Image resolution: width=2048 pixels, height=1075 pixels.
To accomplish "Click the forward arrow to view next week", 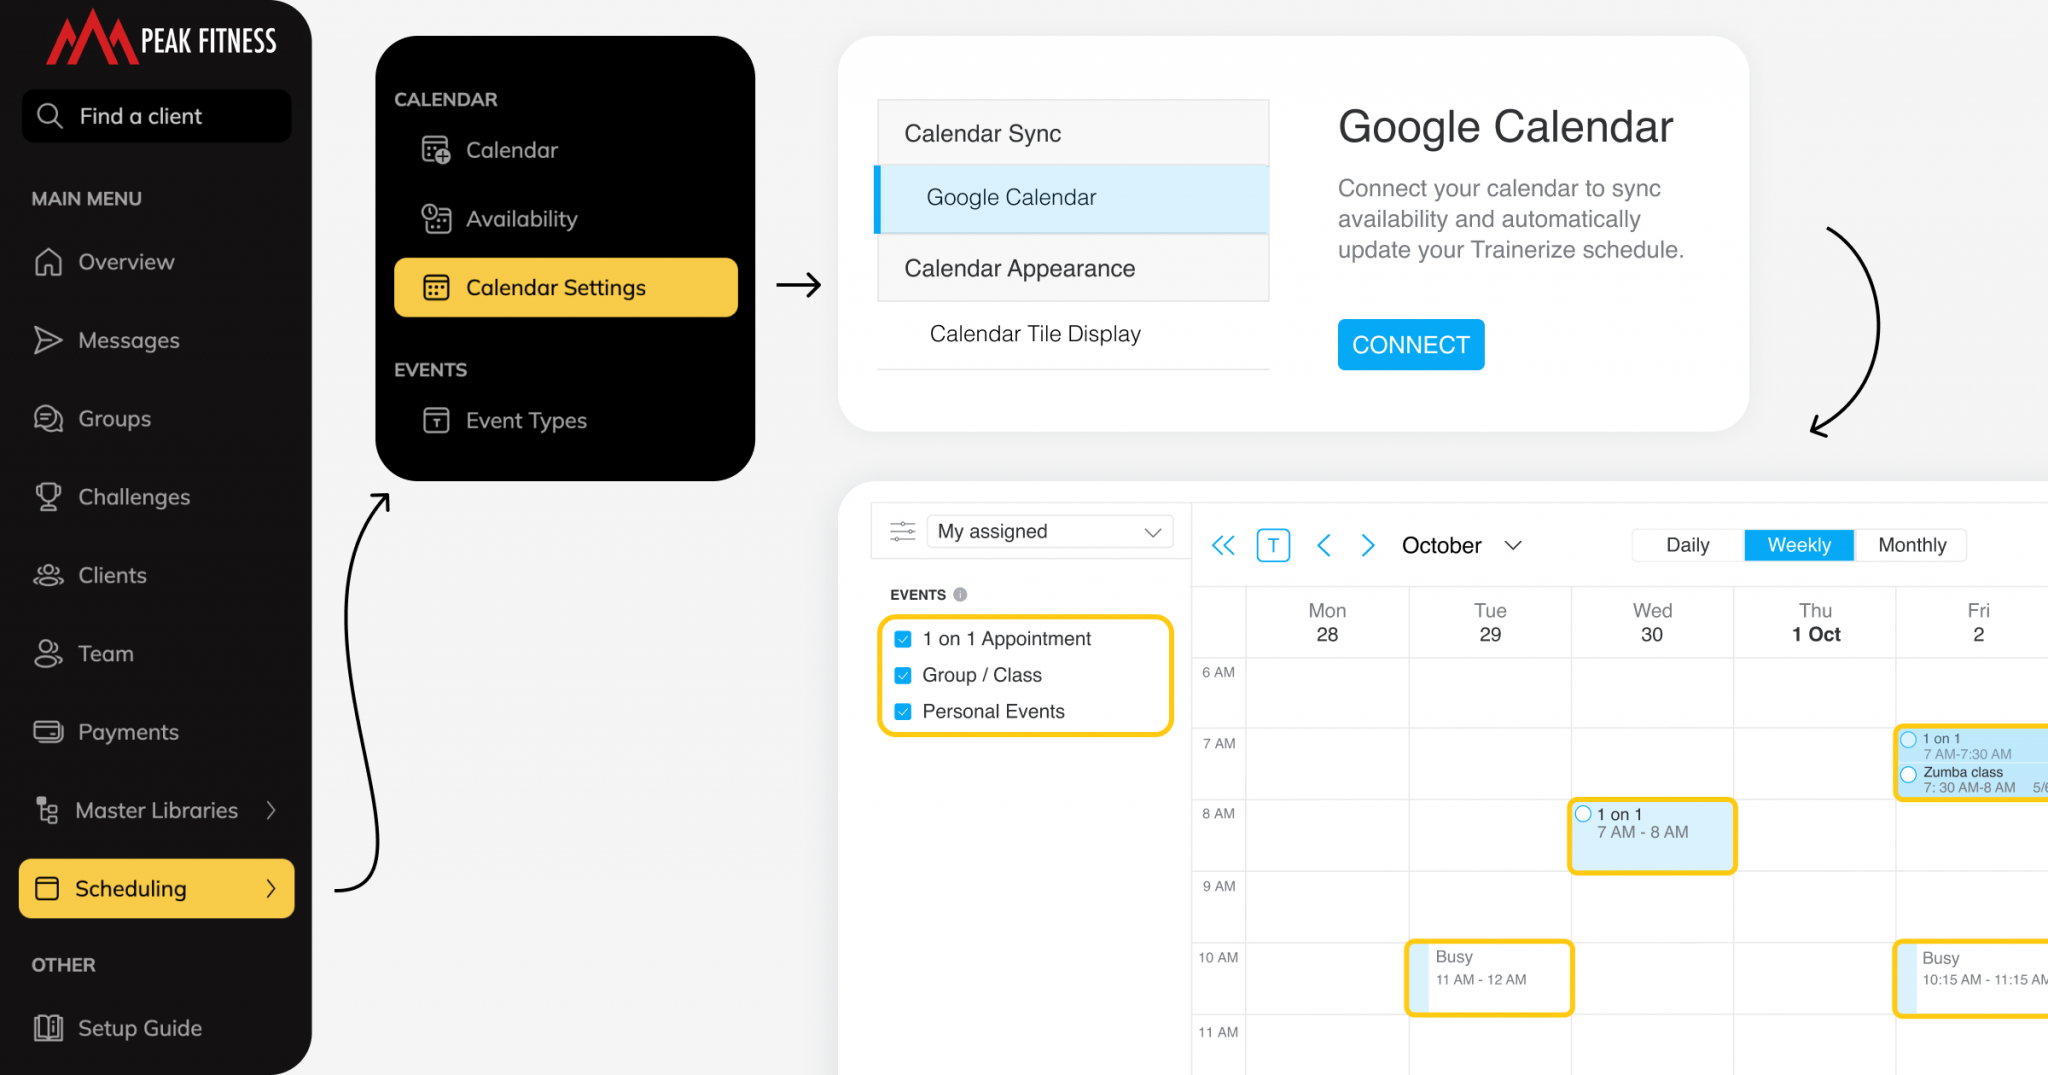I will point(1368,545).
